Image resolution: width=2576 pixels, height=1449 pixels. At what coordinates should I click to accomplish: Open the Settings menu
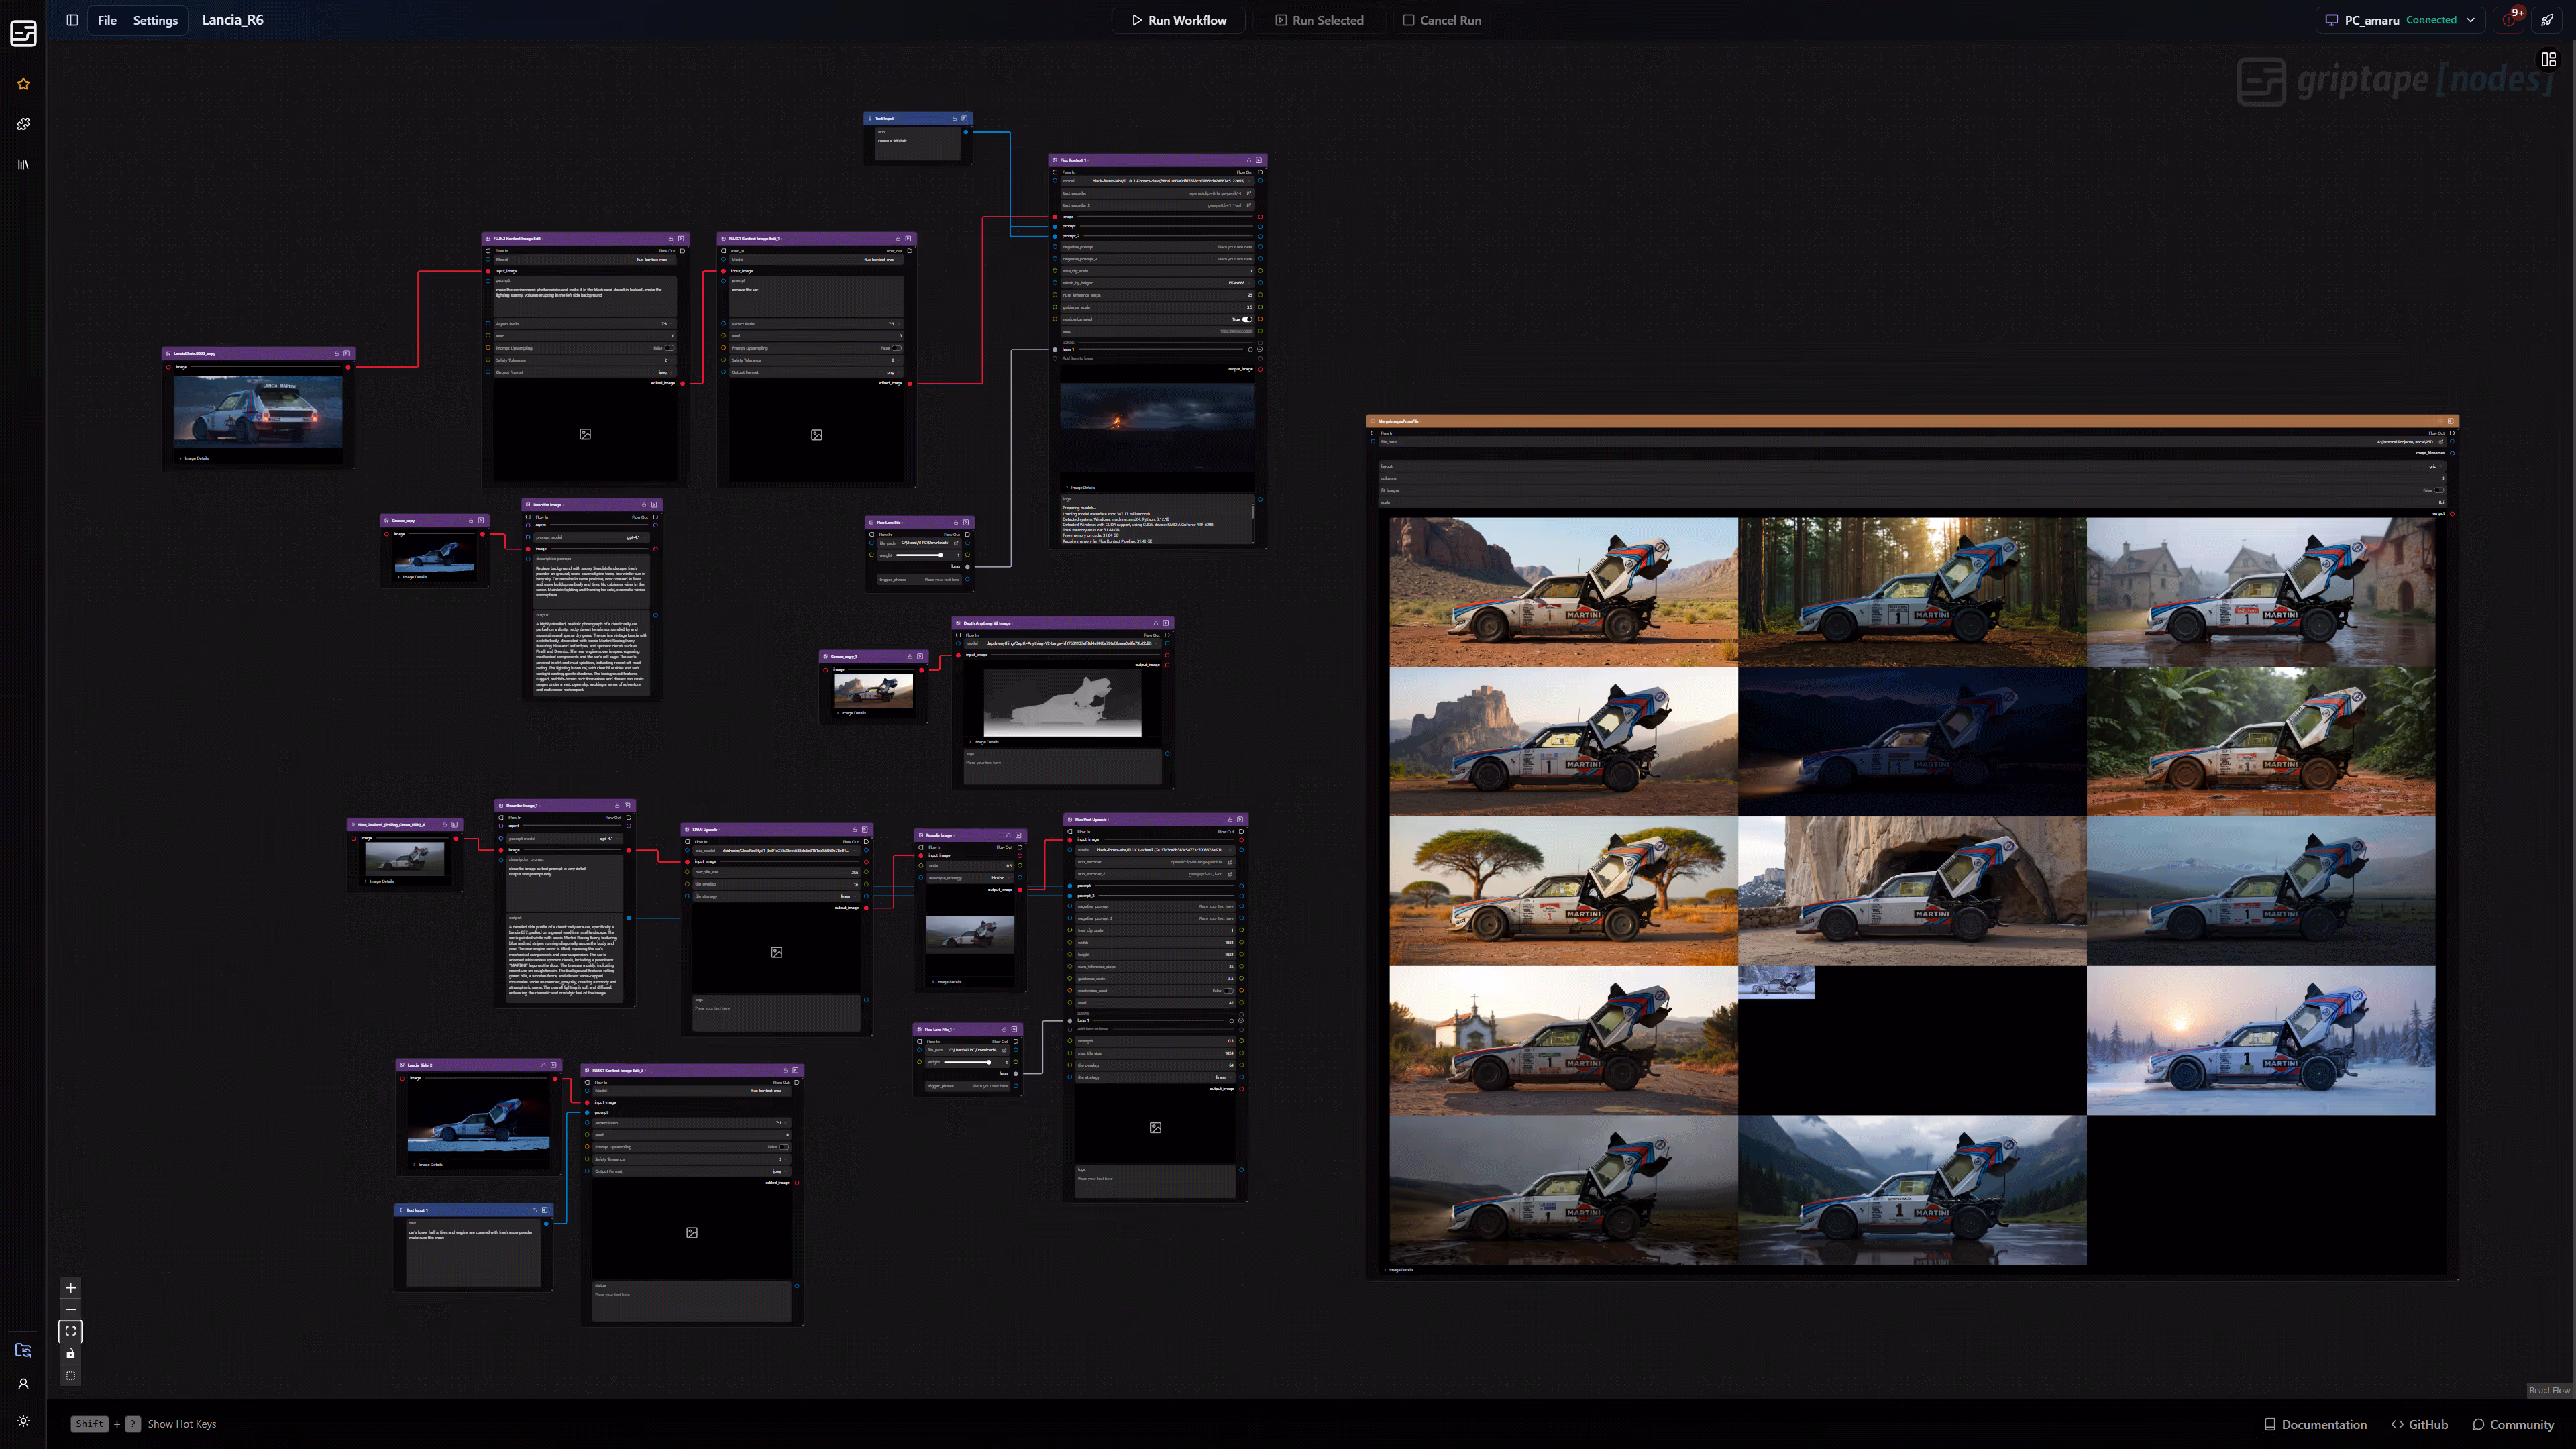tap(155, 19)
